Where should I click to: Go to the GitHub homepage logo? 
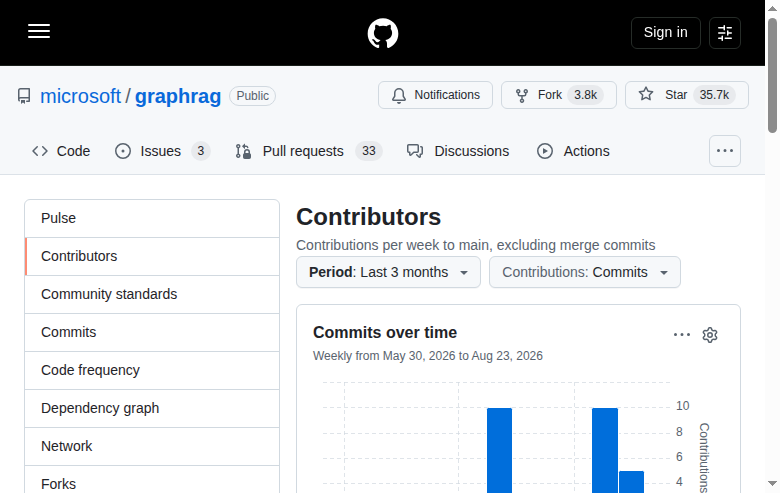click(x=383, y=33)
